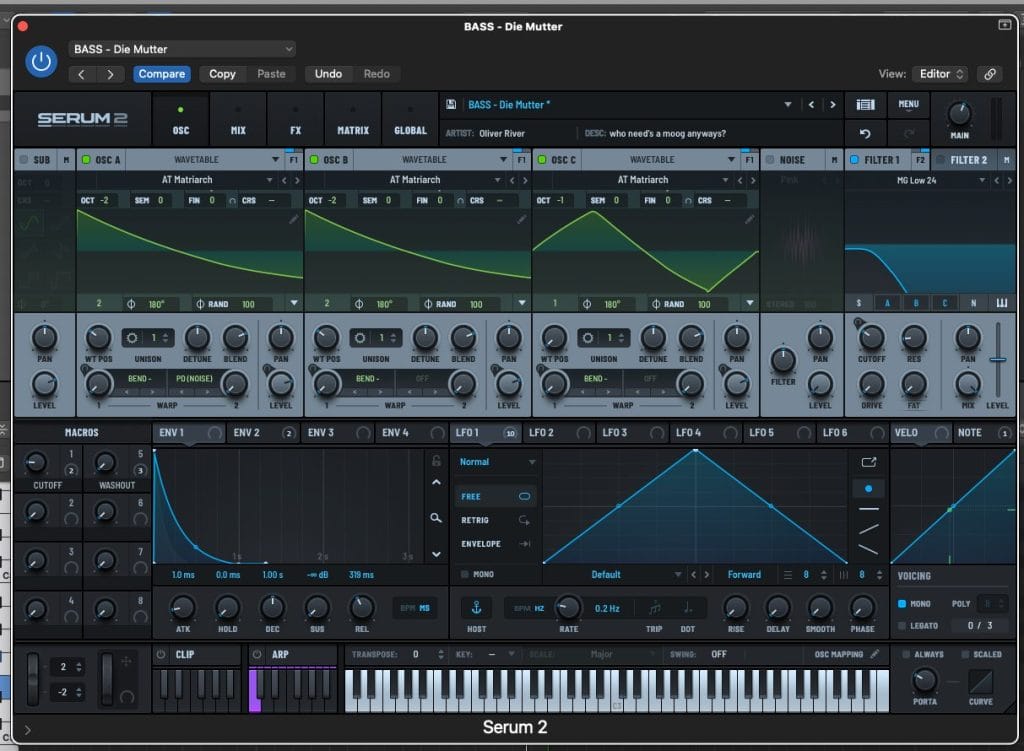Click the save preset floppy icon
The image size is (1024, 751).
(451, 104)
